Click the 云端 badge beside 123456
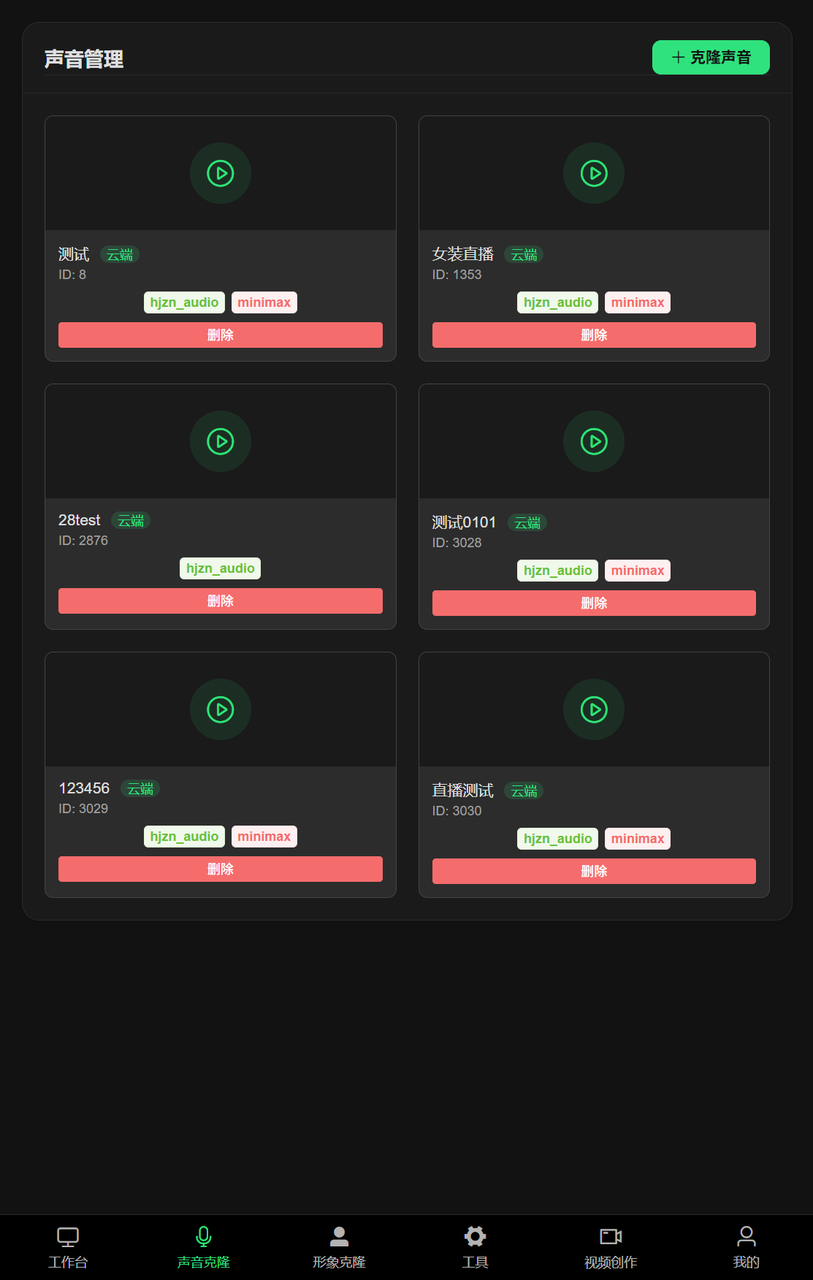Viewport: 813px width, 1280px height. (x=140, y=789)
